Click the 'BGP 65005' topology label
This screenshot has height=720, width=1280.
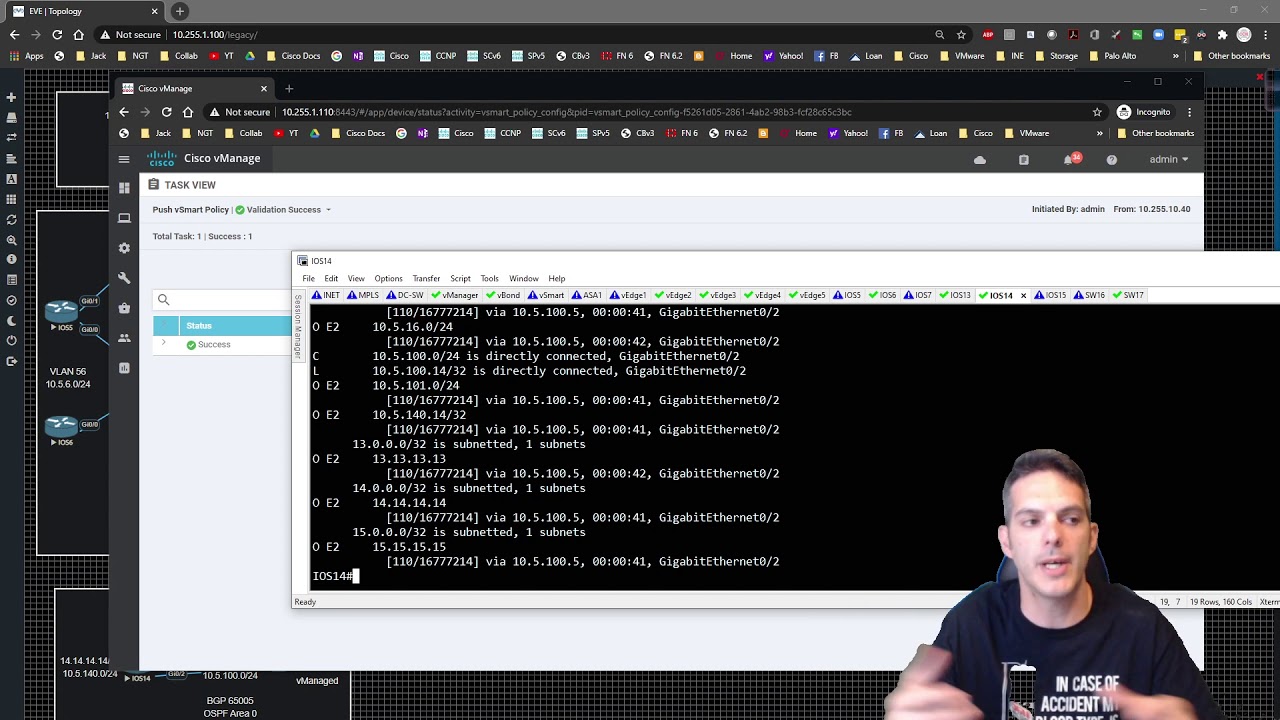(x=230, y=701)
